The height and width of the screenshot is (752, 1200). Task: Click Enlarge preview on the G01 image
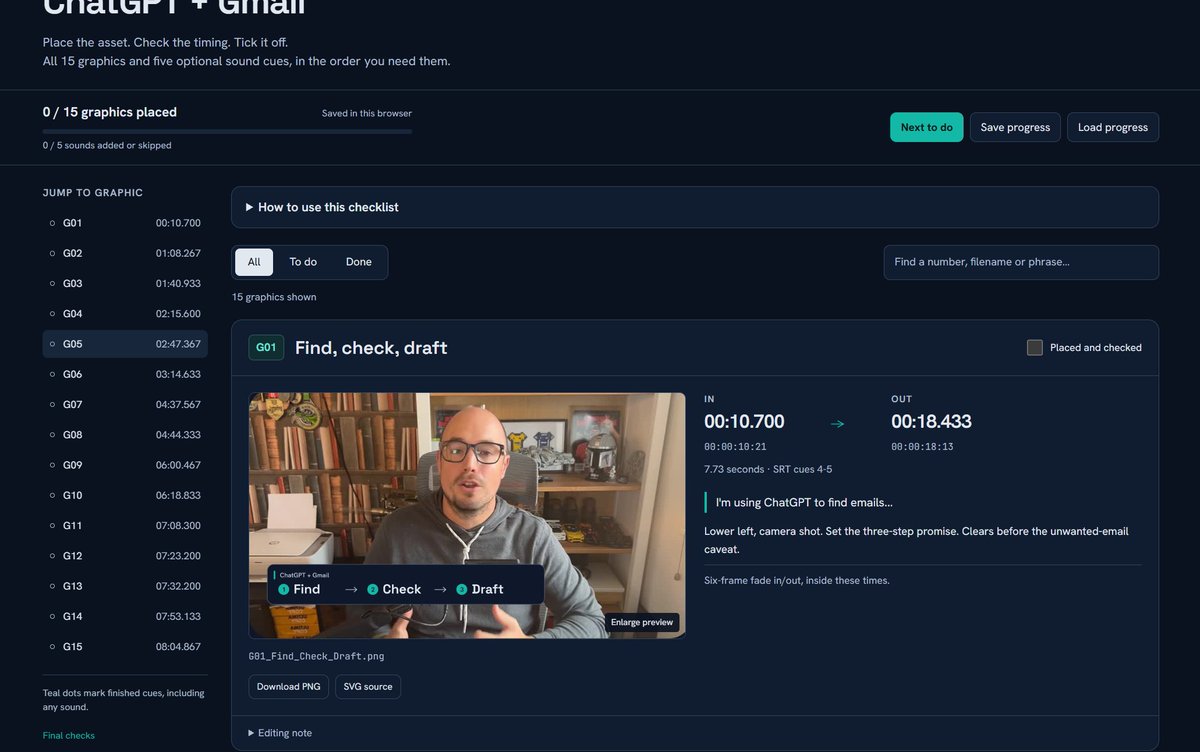coord(643,622)
